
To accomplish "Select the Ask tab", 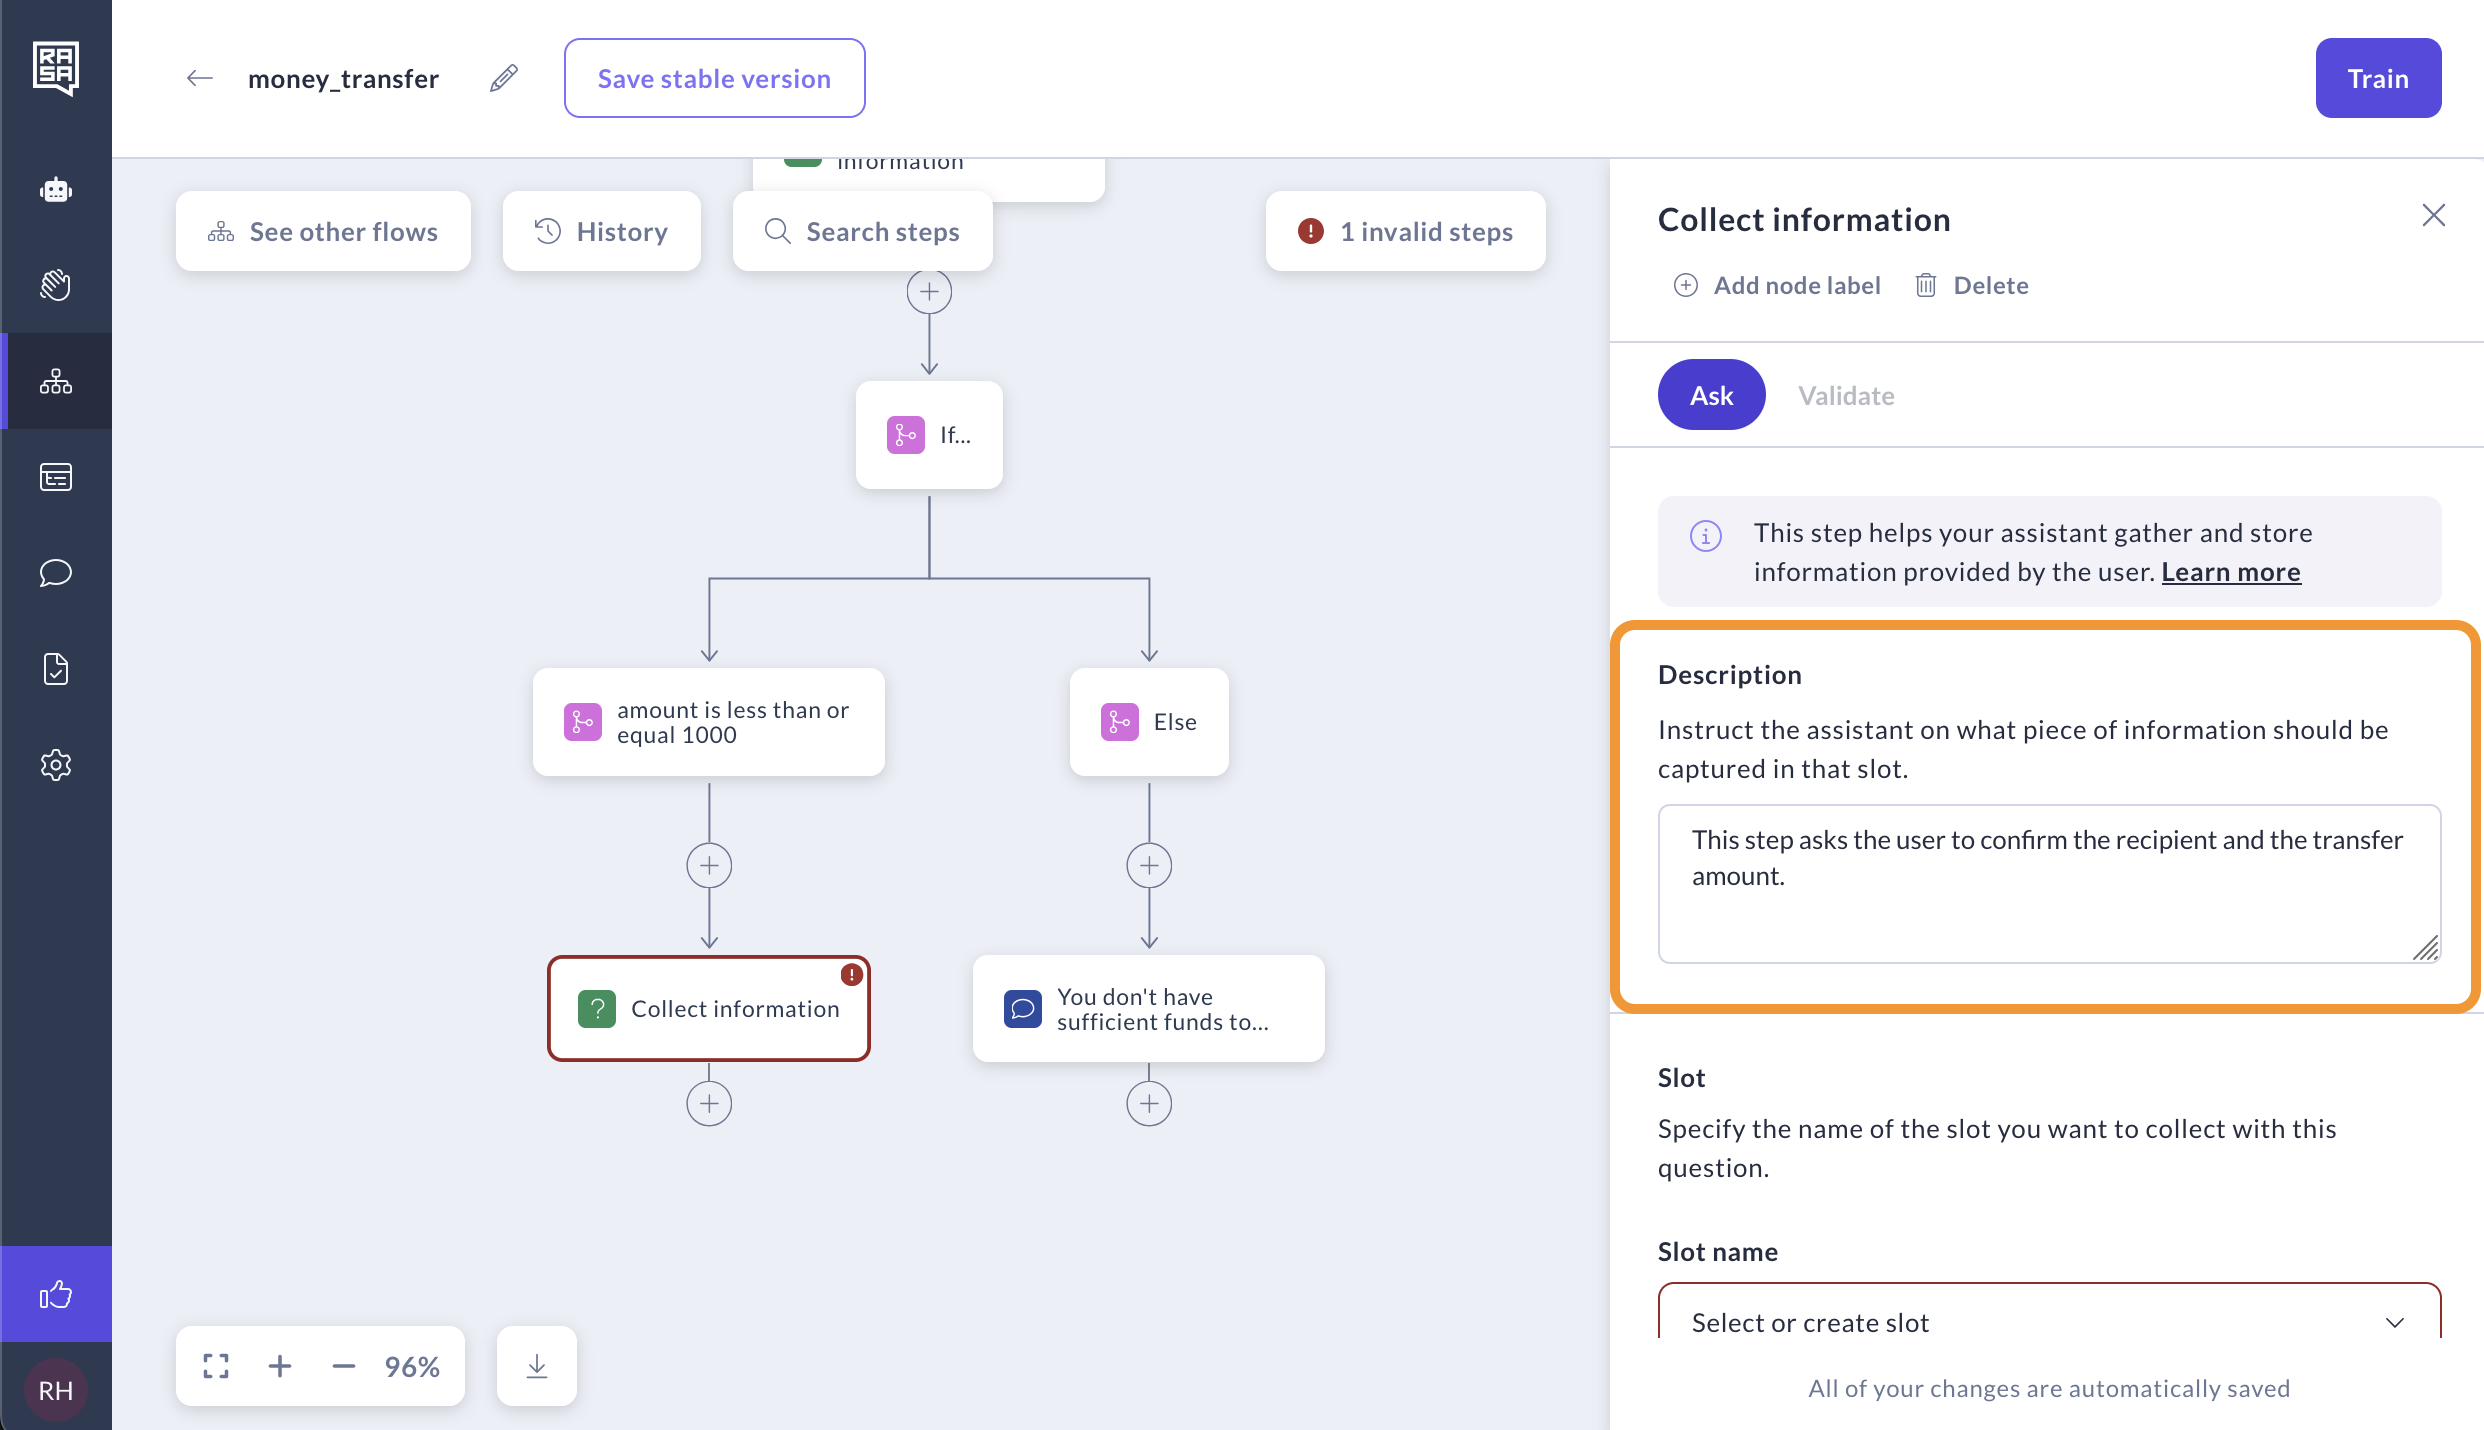I will [x=1711, y=396].
